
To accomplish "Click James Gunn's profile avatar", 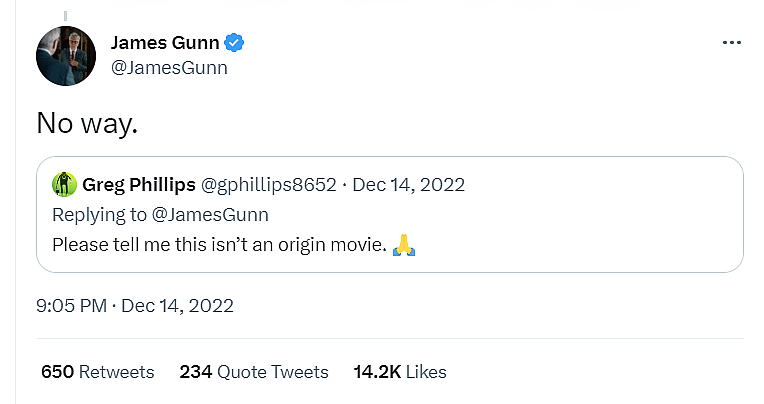I will (66, 56).
